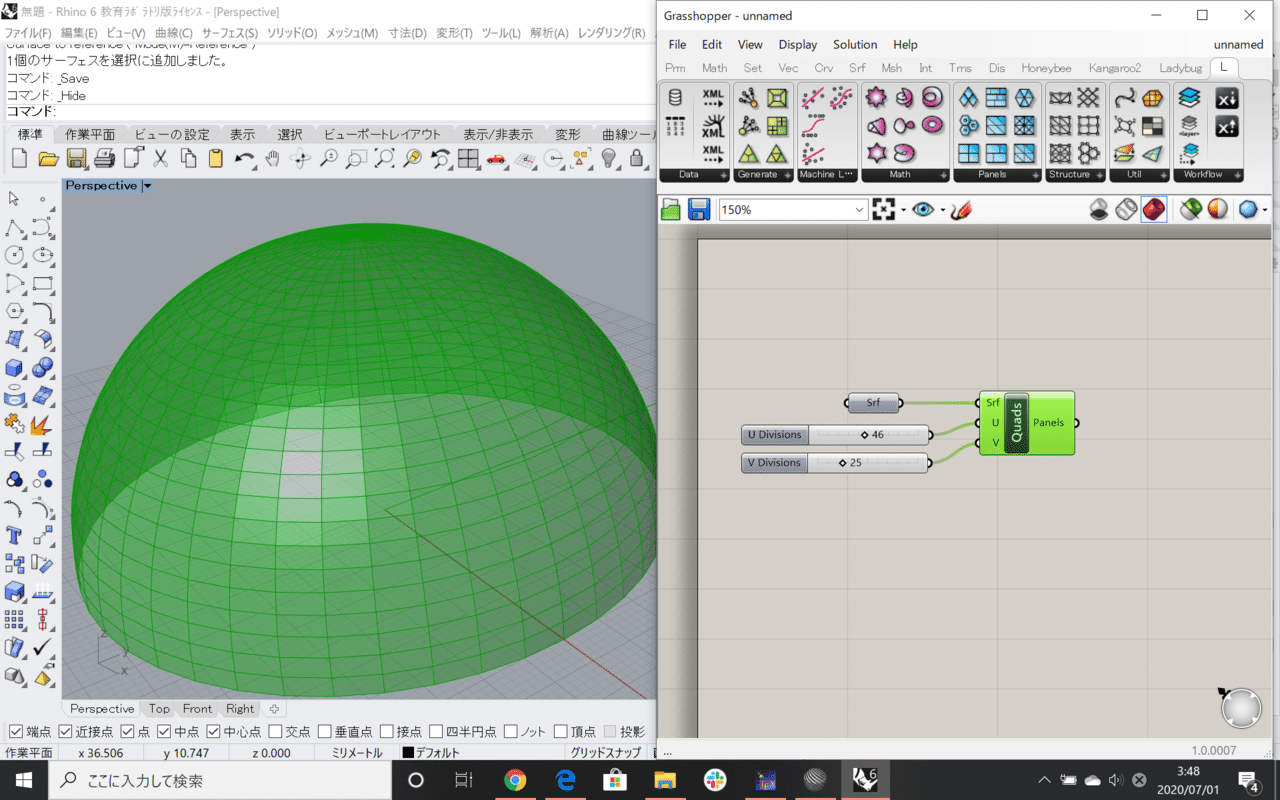Screen dimensions: 1280x800
Task: Click the red shaded preview mode icon
Action: tap(1153, 210)
